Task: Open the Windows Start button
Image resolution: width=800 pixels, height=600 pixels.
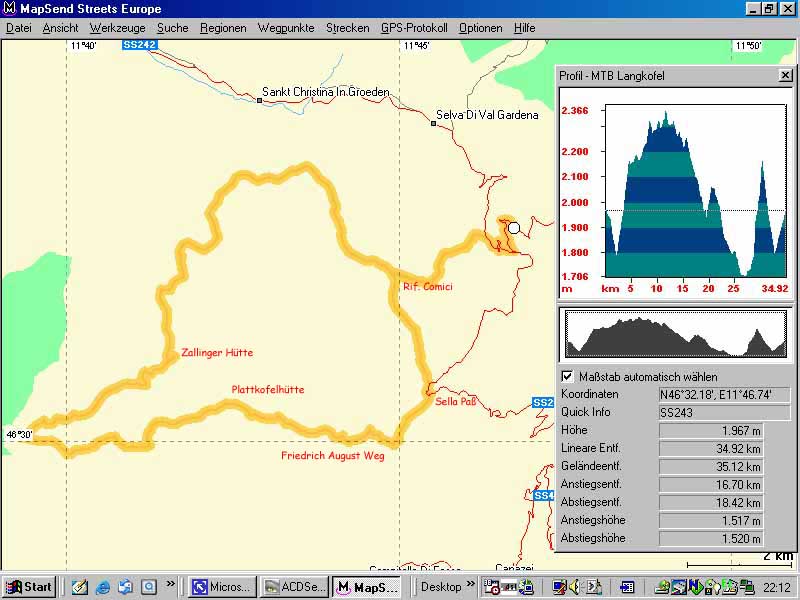Action: [29, 587]
